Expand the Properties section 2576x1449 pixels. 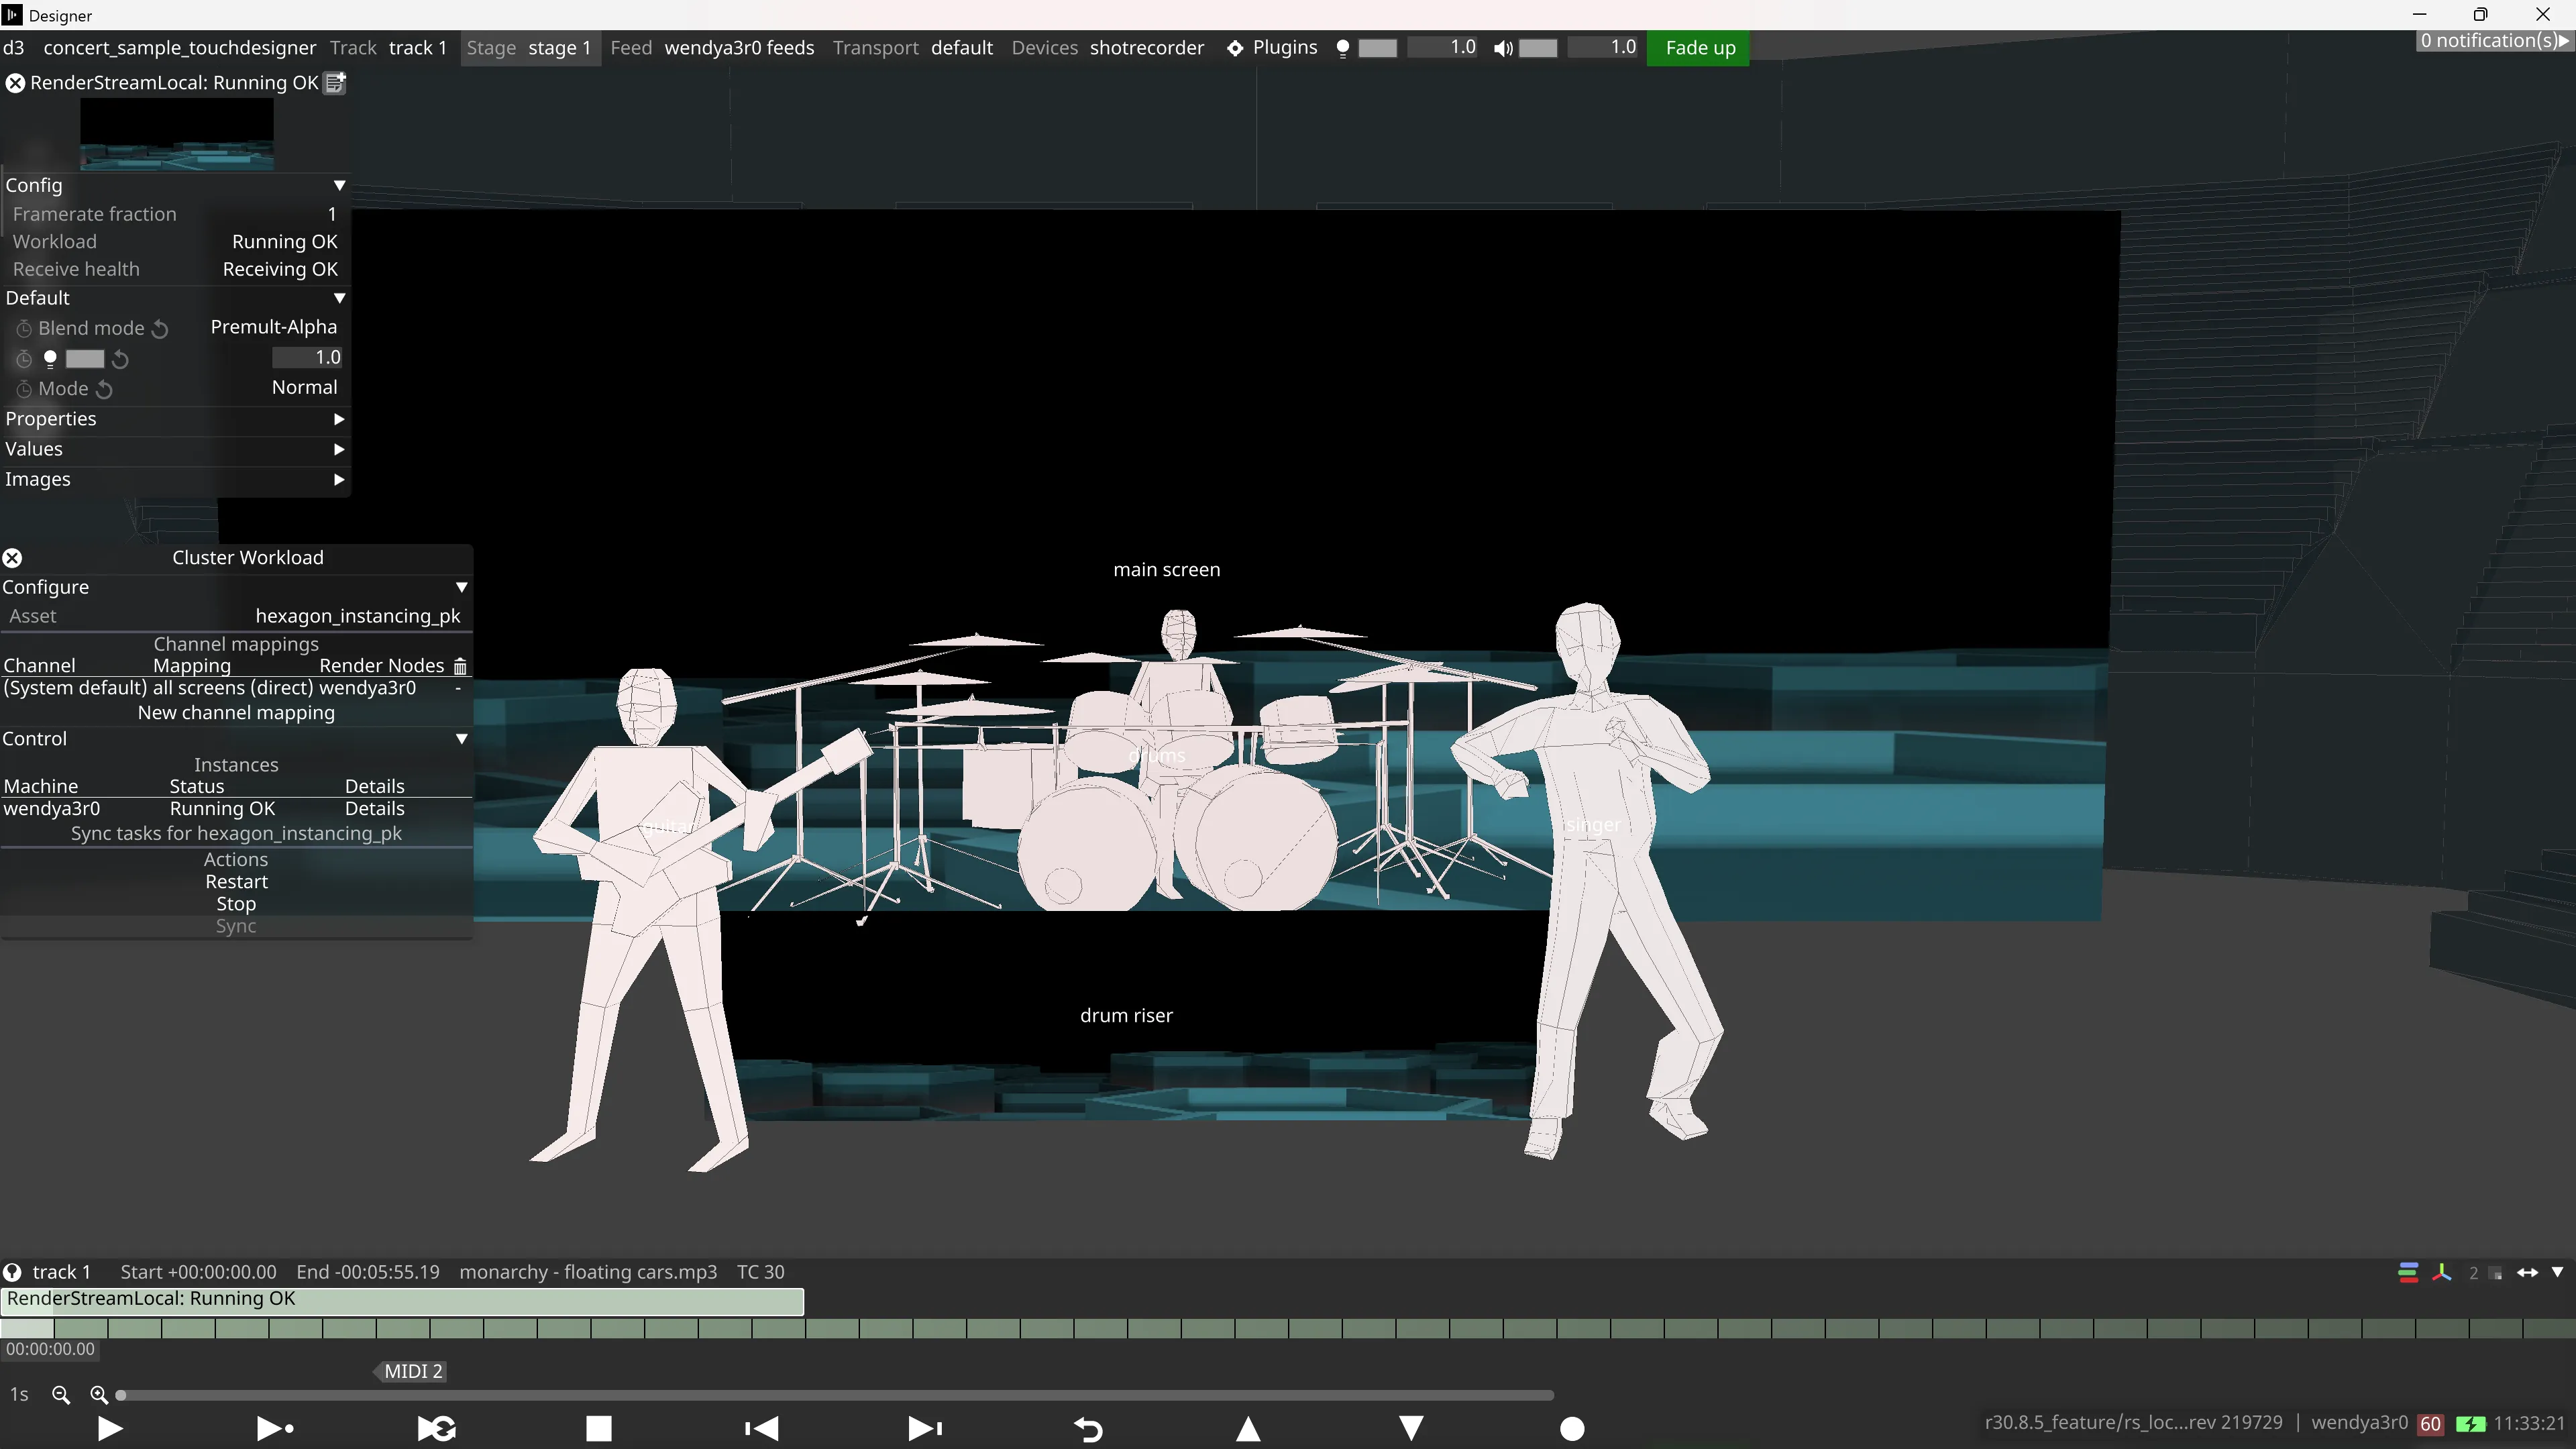pos(338,419)
